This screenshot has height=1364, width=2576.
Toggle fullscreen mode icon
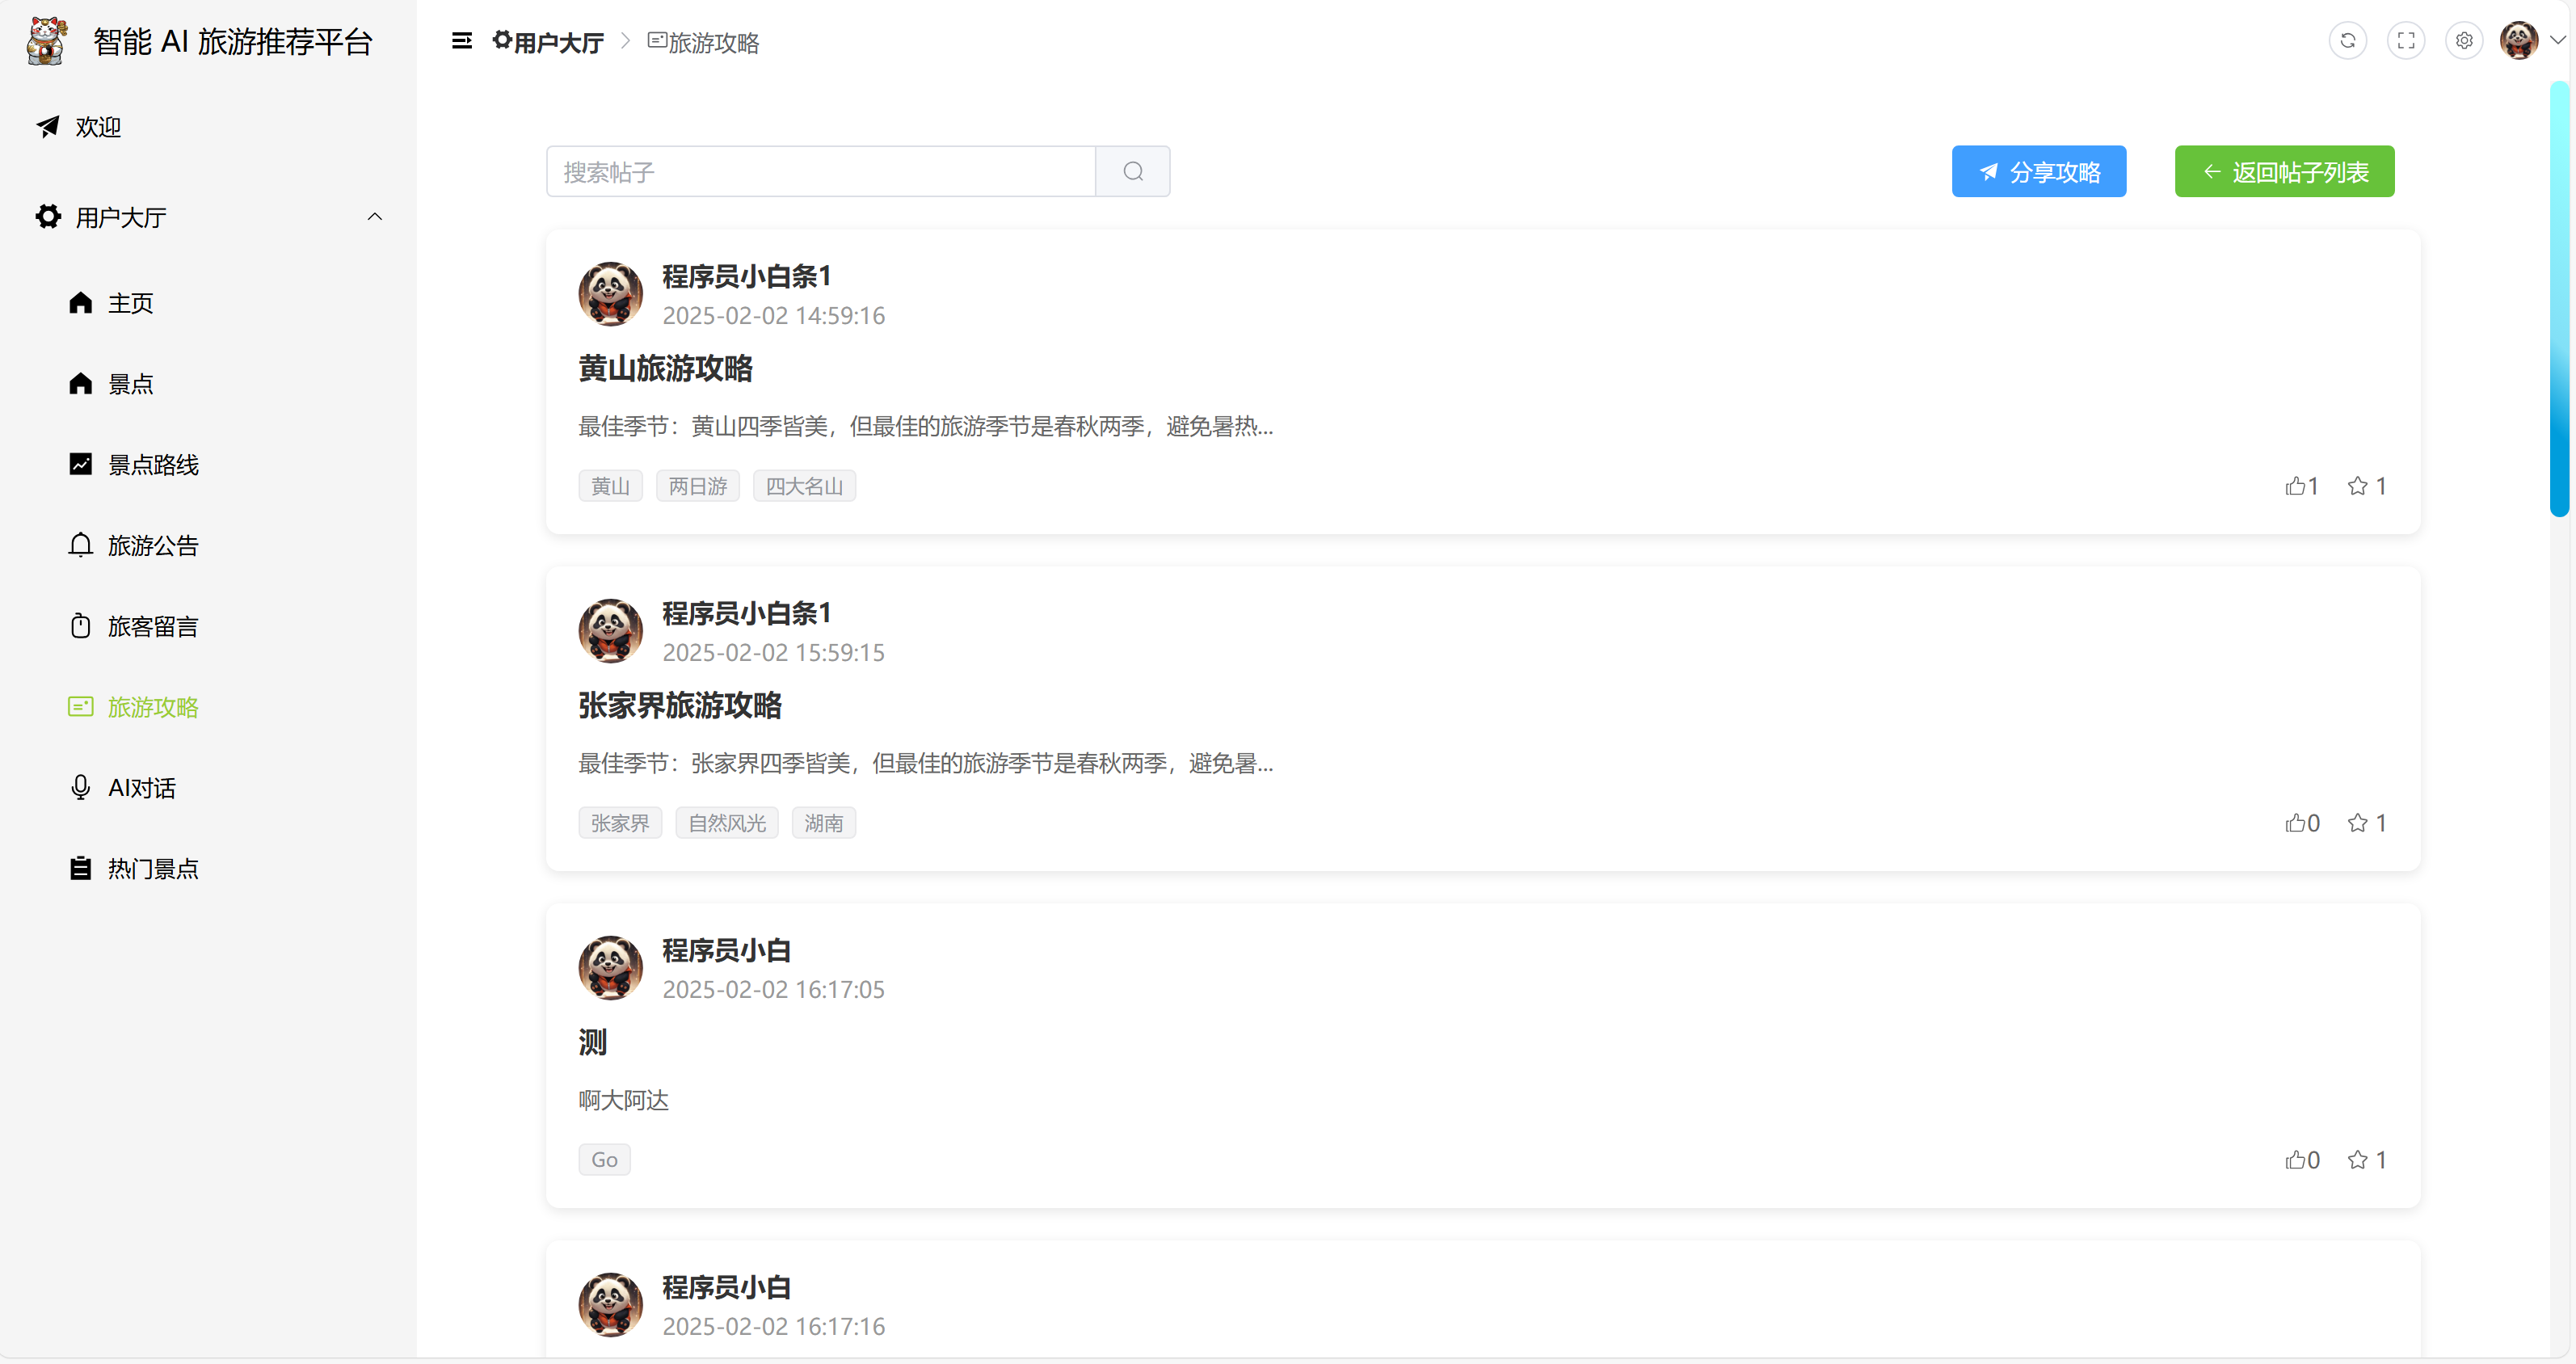2405,41
